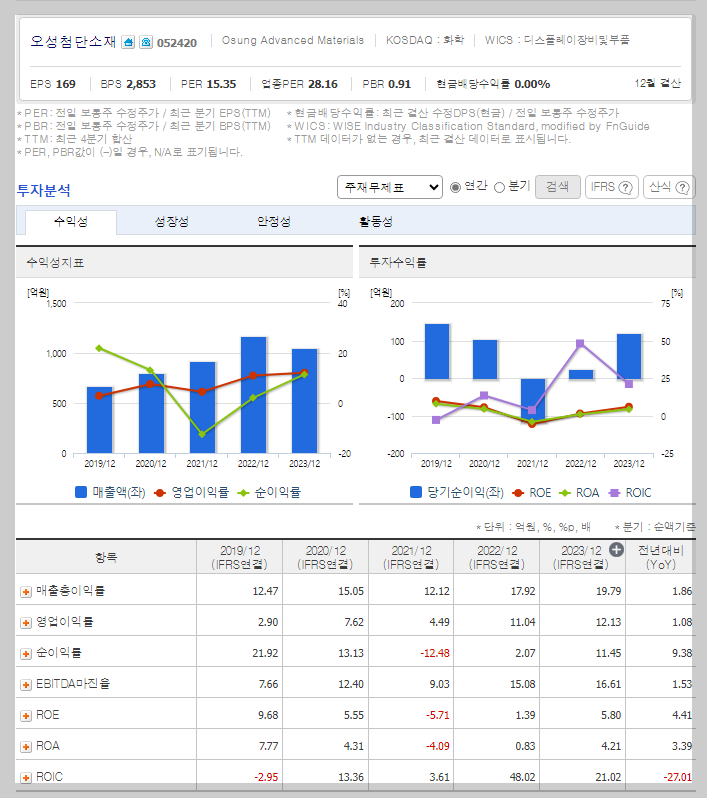Click the 업종PER 28.16 value
Screen dimensions: 707x798
point(323,84)
